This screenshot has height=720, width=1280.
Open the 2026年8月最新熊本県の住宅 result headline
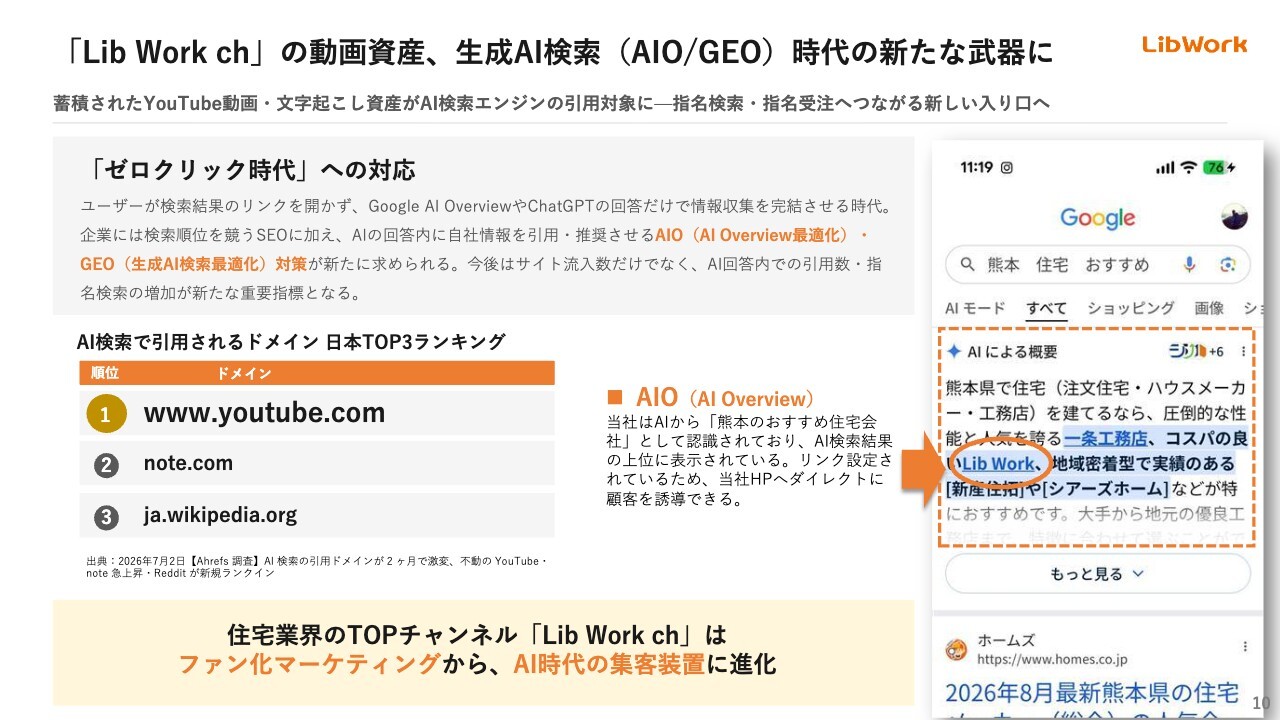click(1092, 693)
